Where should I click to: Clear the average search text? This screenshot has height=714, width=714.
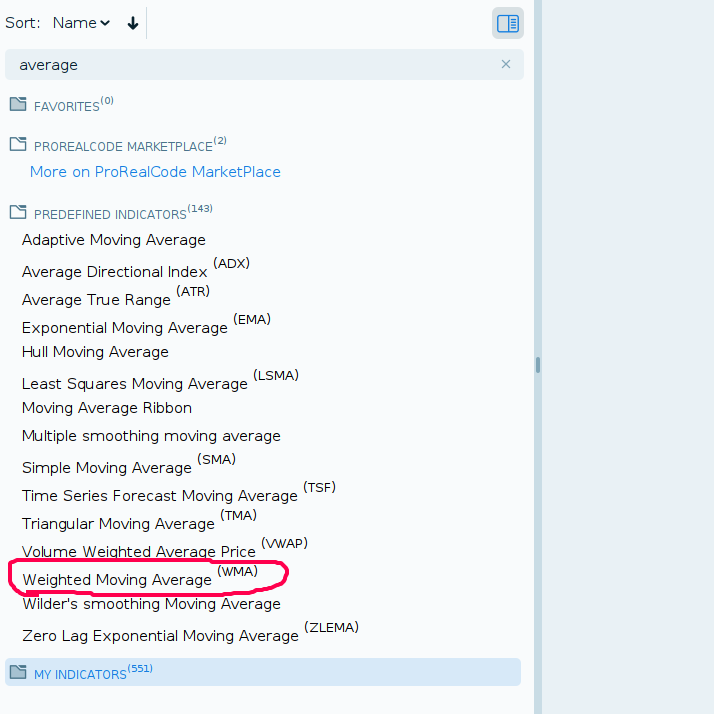pyautogui.click(x=505, y=64)
